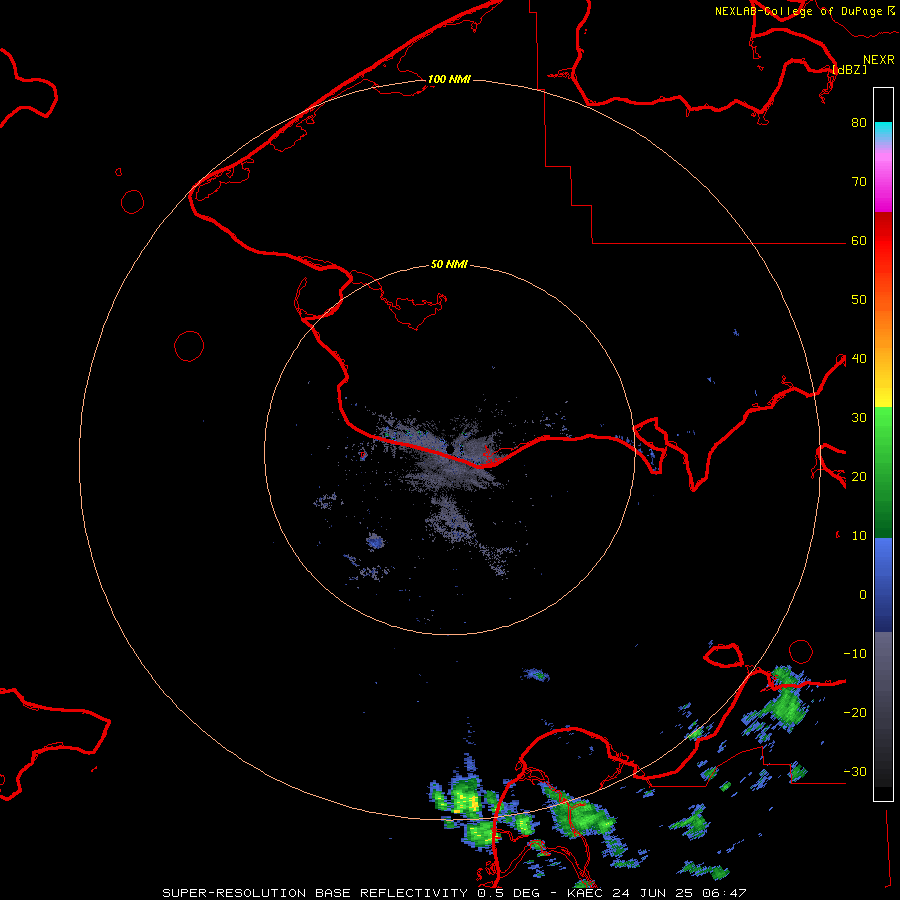Click the "NEXR" label above the color scale
This screenshot has height=900, width=900.
[x=879, y=60]
